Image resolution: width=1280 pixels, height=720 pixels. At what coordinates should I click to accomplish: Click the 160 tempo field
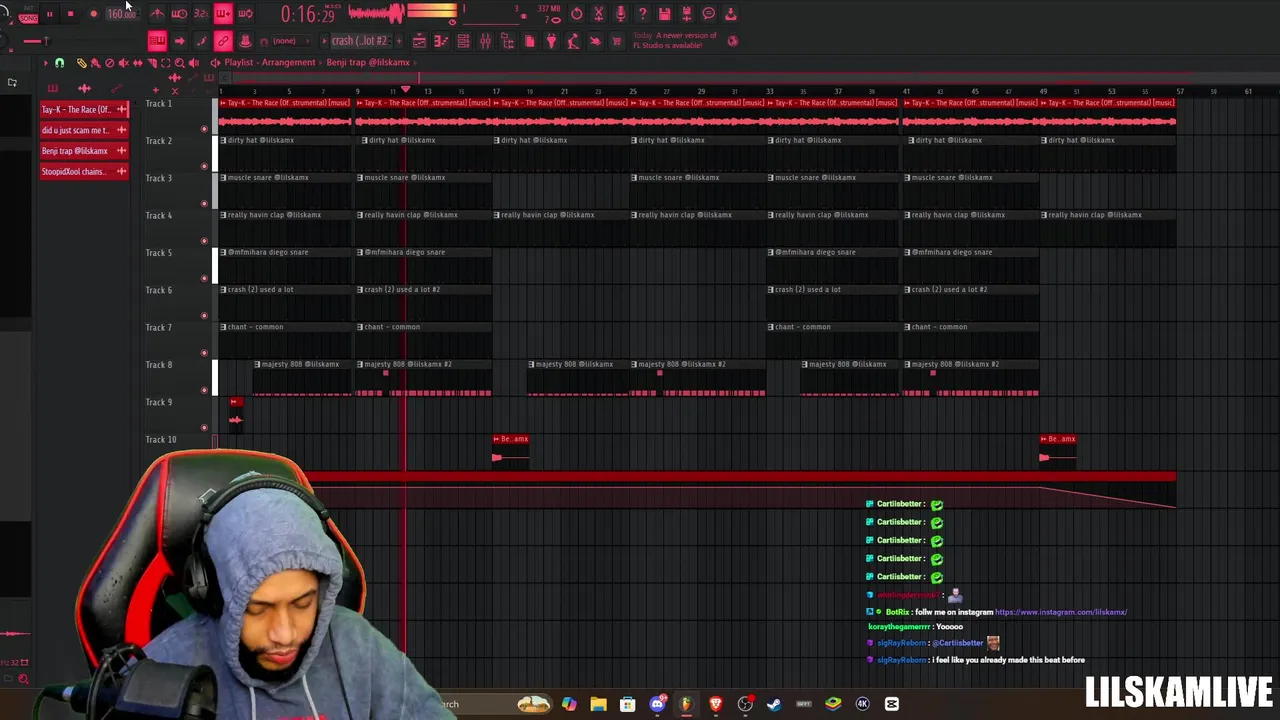(121, 14)
